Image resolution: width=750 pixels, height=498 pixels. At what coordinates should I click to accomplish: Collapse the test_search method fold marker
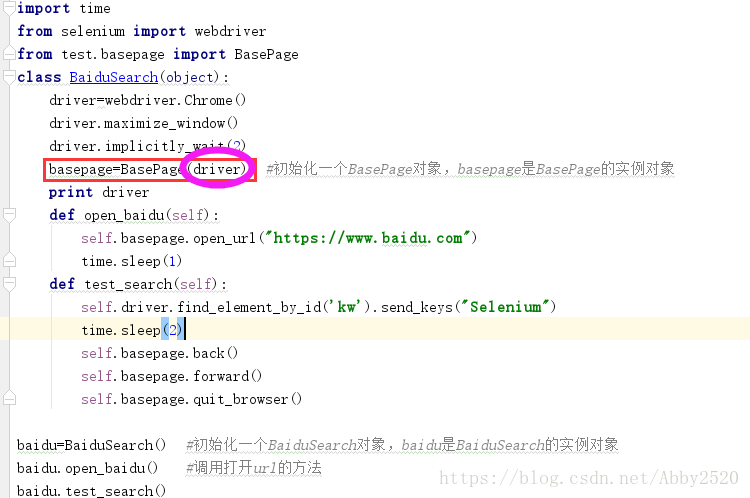pos(9,284)
